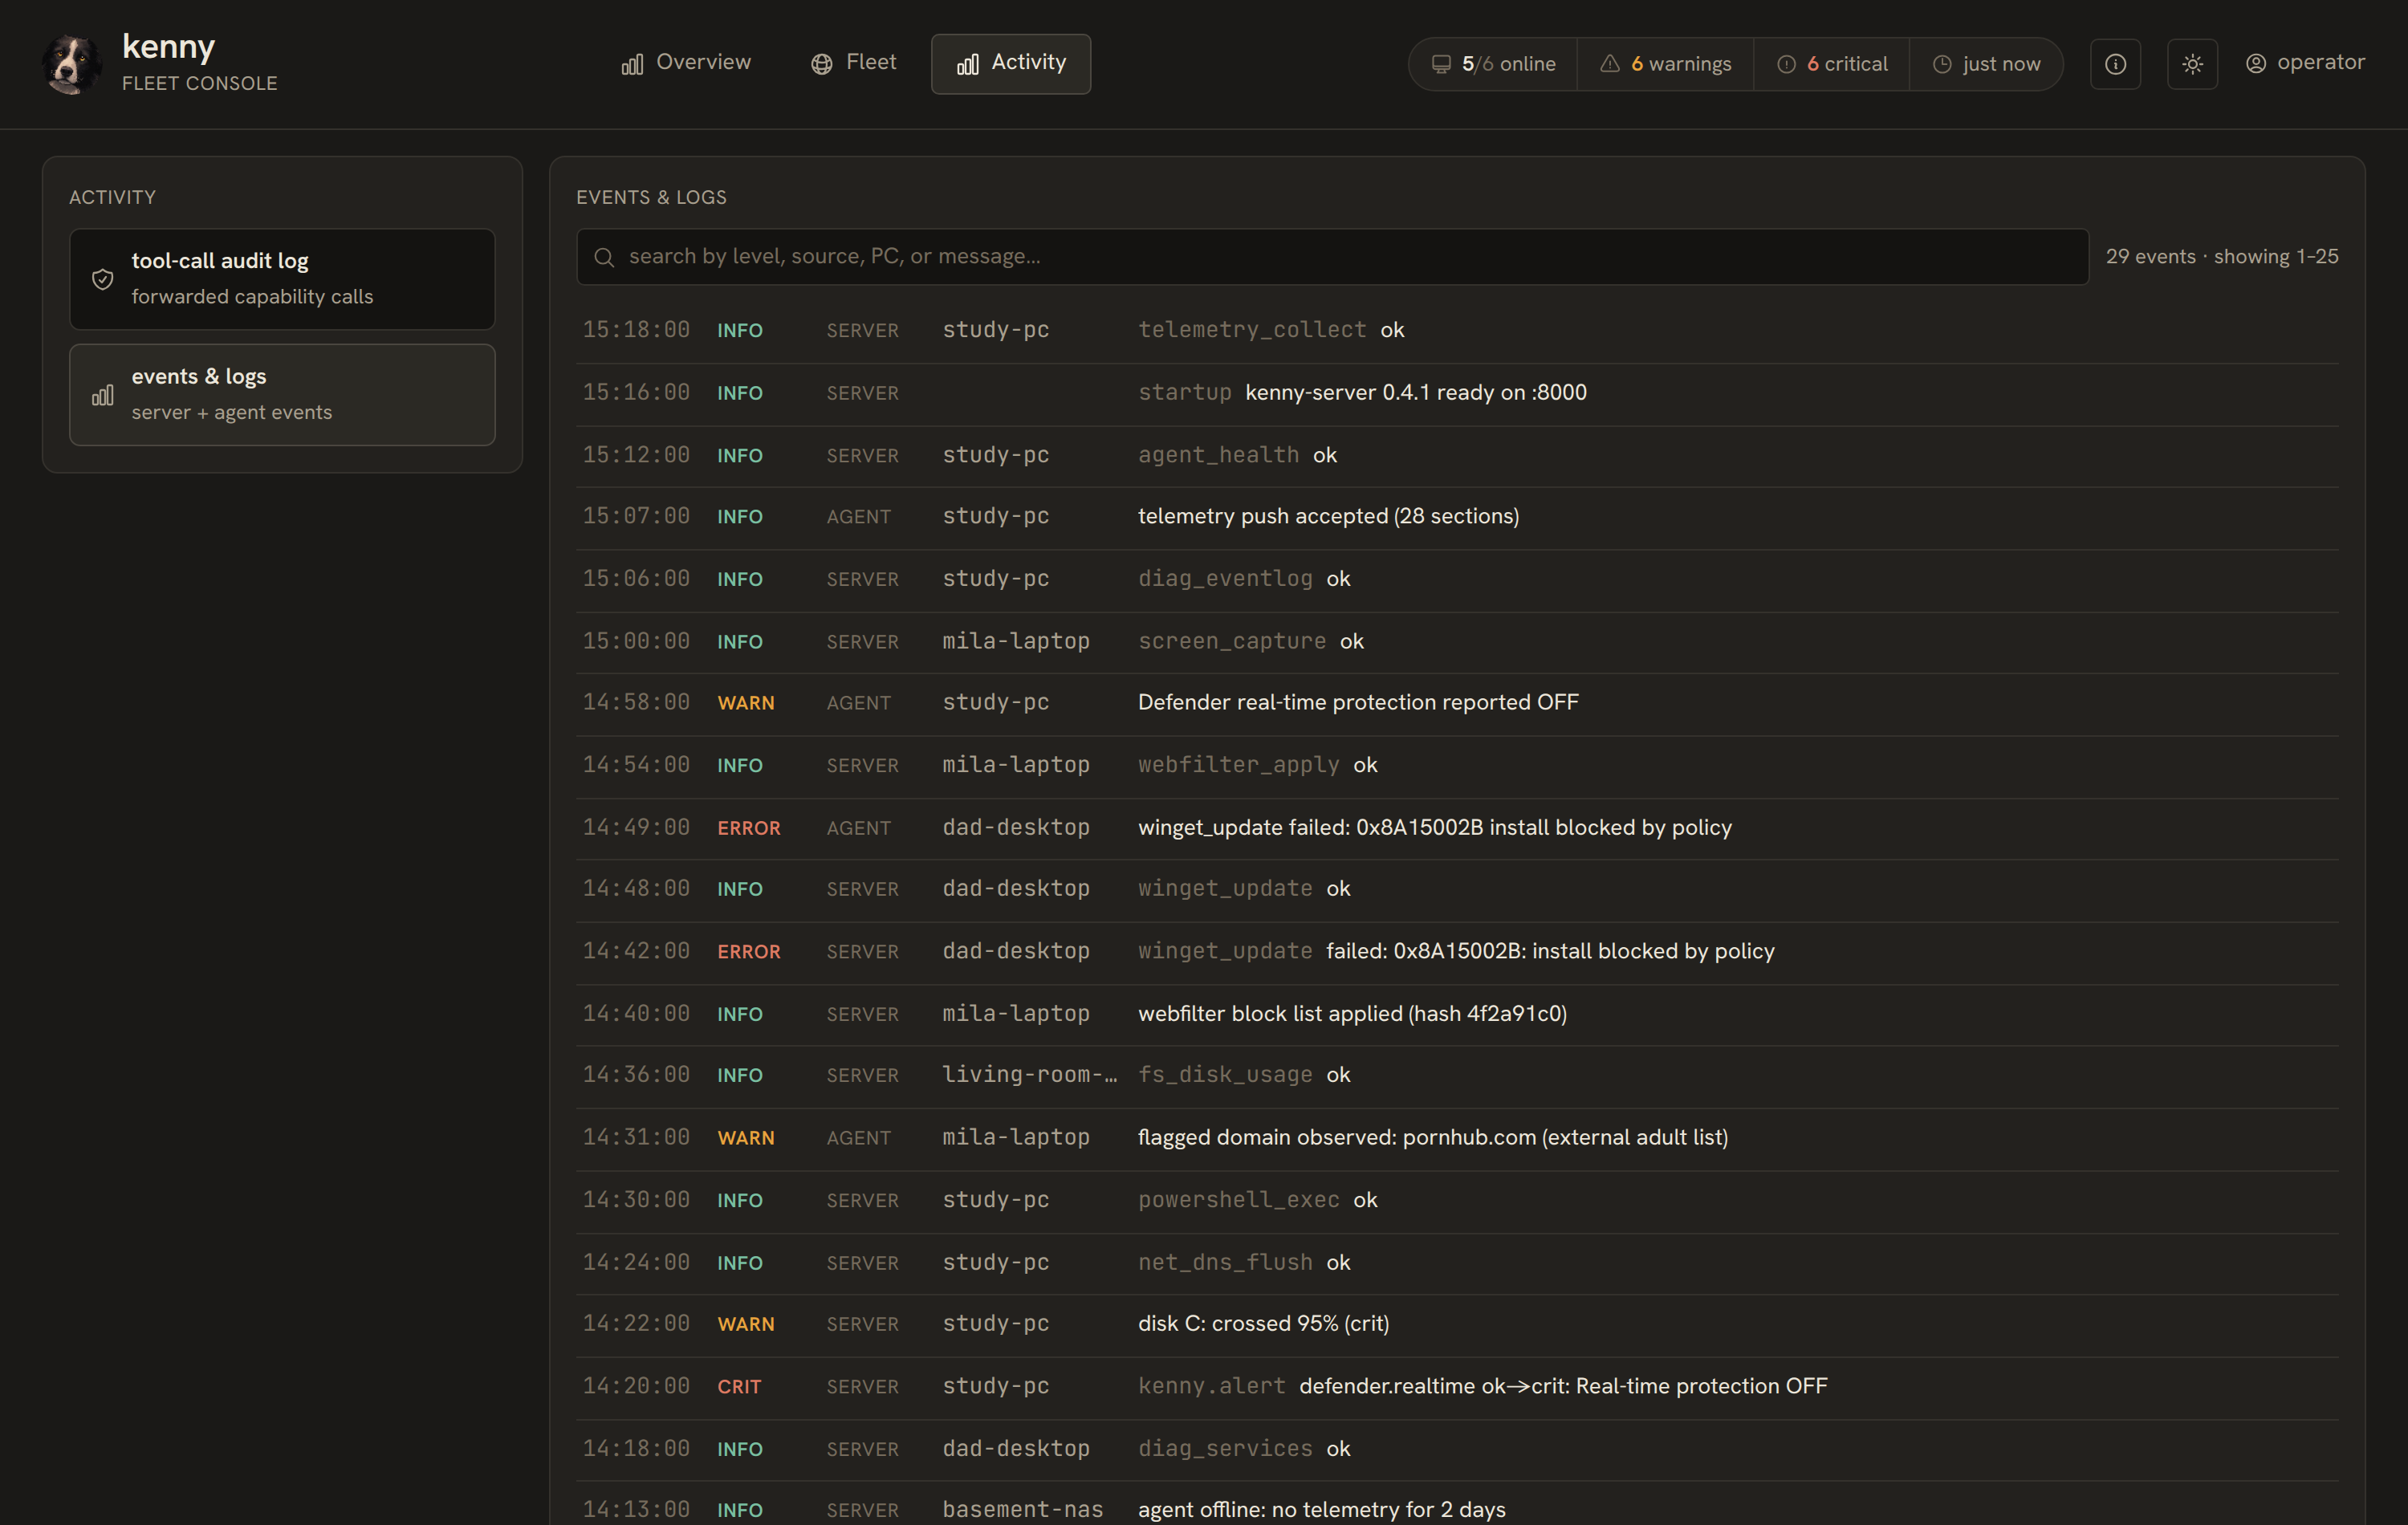Click 'agent offline: no telemetry for 2 days'
This screenshot has height=1525, width=2408.
tap(1321, 1510)
